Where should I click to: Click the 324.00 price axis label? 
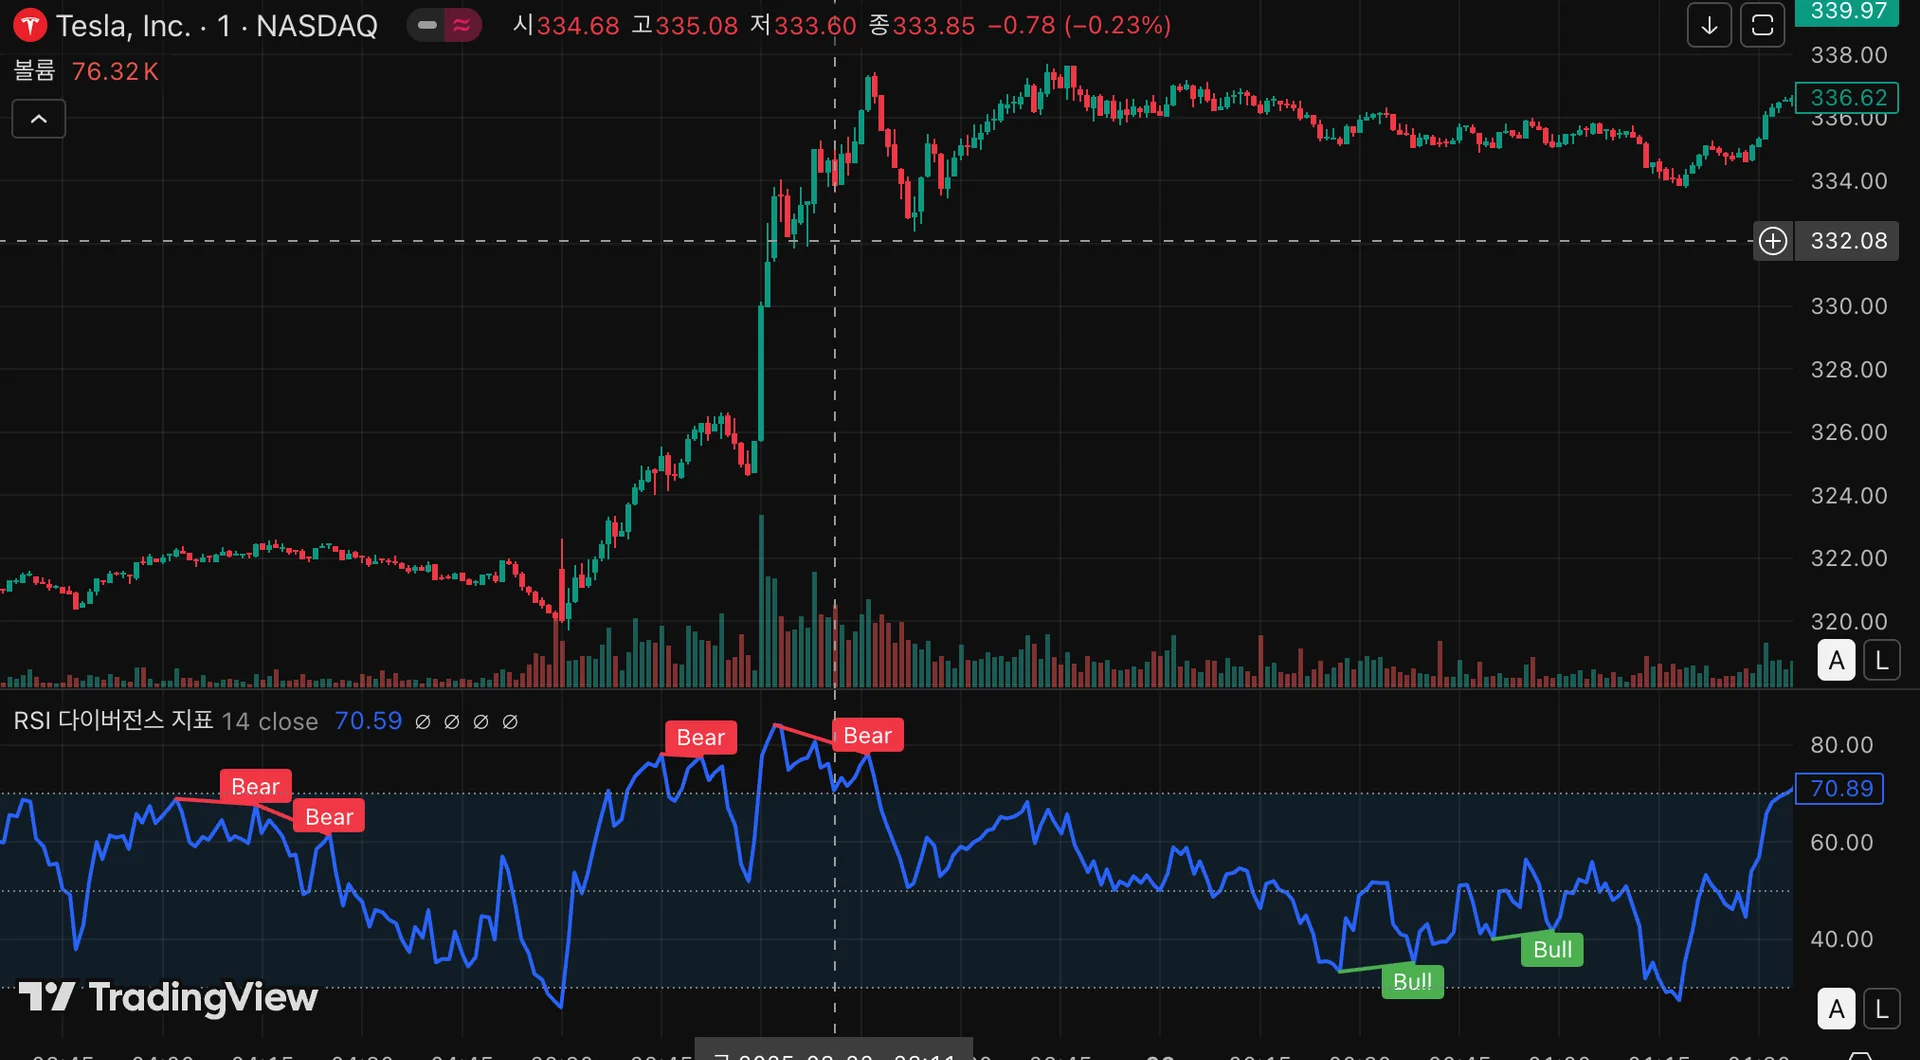coord(1849,496)
